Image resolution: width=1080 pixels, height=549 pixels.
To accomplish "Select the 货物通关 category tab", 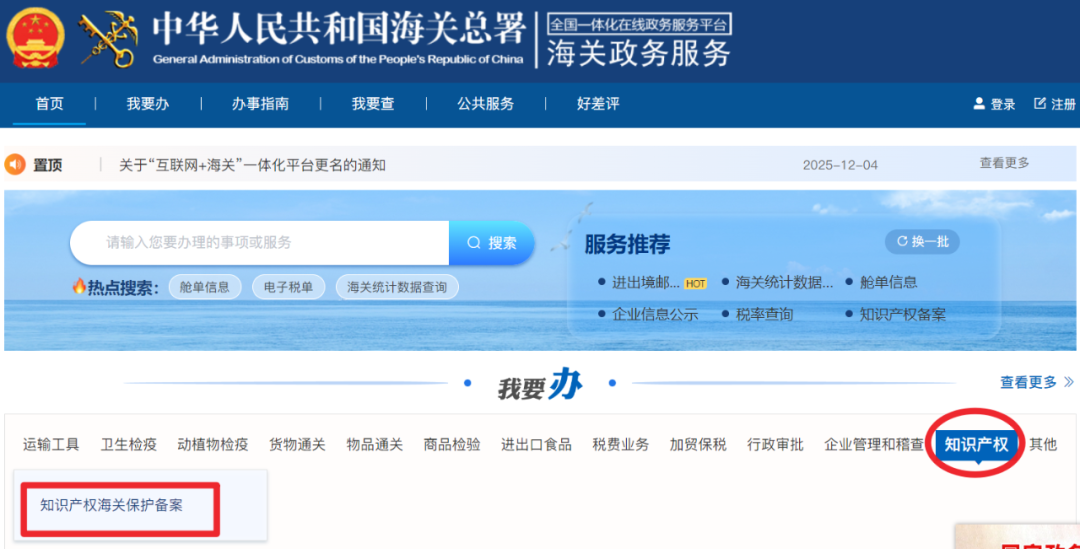I will 297,444.
